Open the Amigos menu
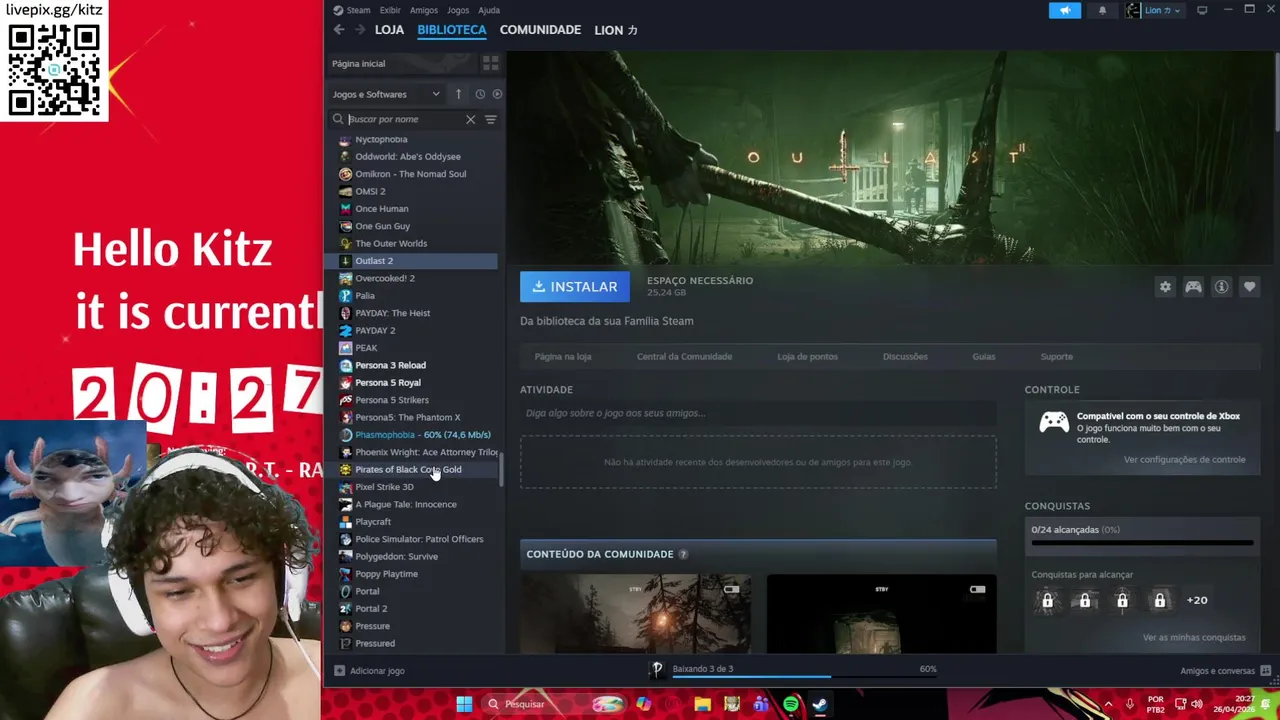 coord(423,10)
